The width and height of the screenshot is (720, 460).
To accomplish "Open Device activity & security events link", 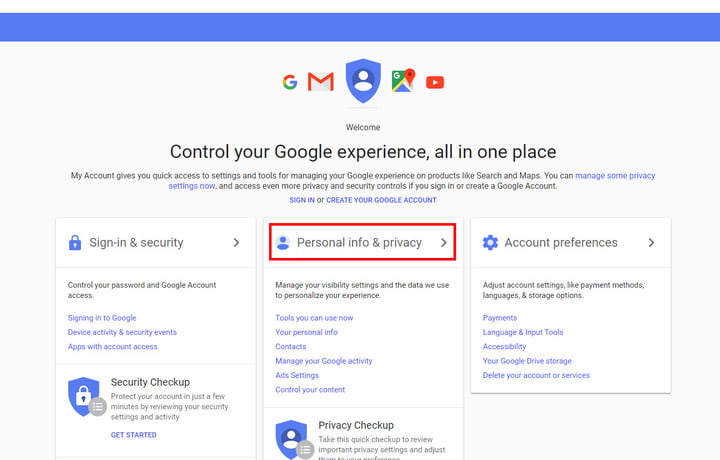I will tap(122, 332).
